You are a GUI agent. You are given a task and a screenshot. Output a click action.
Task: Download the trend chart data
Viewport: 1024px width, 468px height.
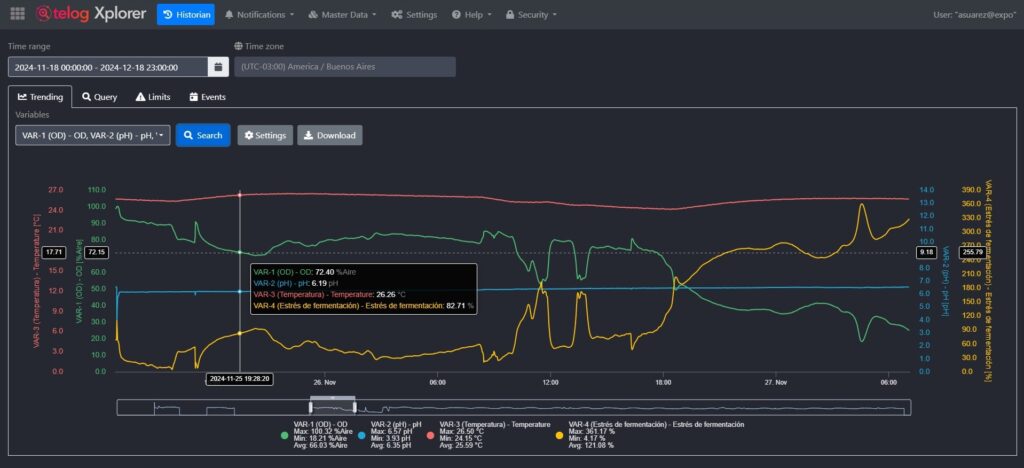329,135
